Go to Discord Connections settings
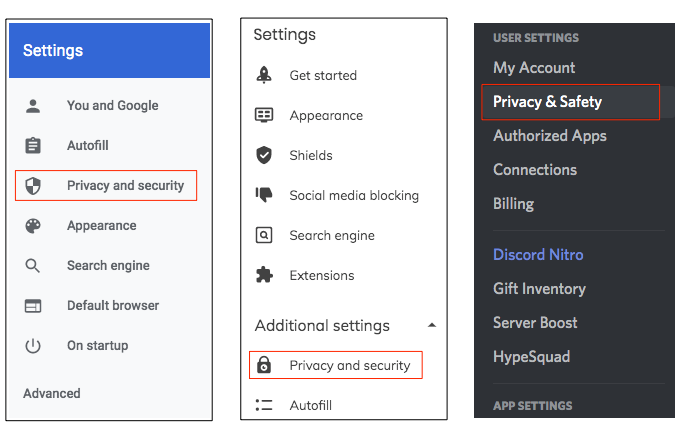Viewport: 689px width, 436px height. click(x=535, y=170)
